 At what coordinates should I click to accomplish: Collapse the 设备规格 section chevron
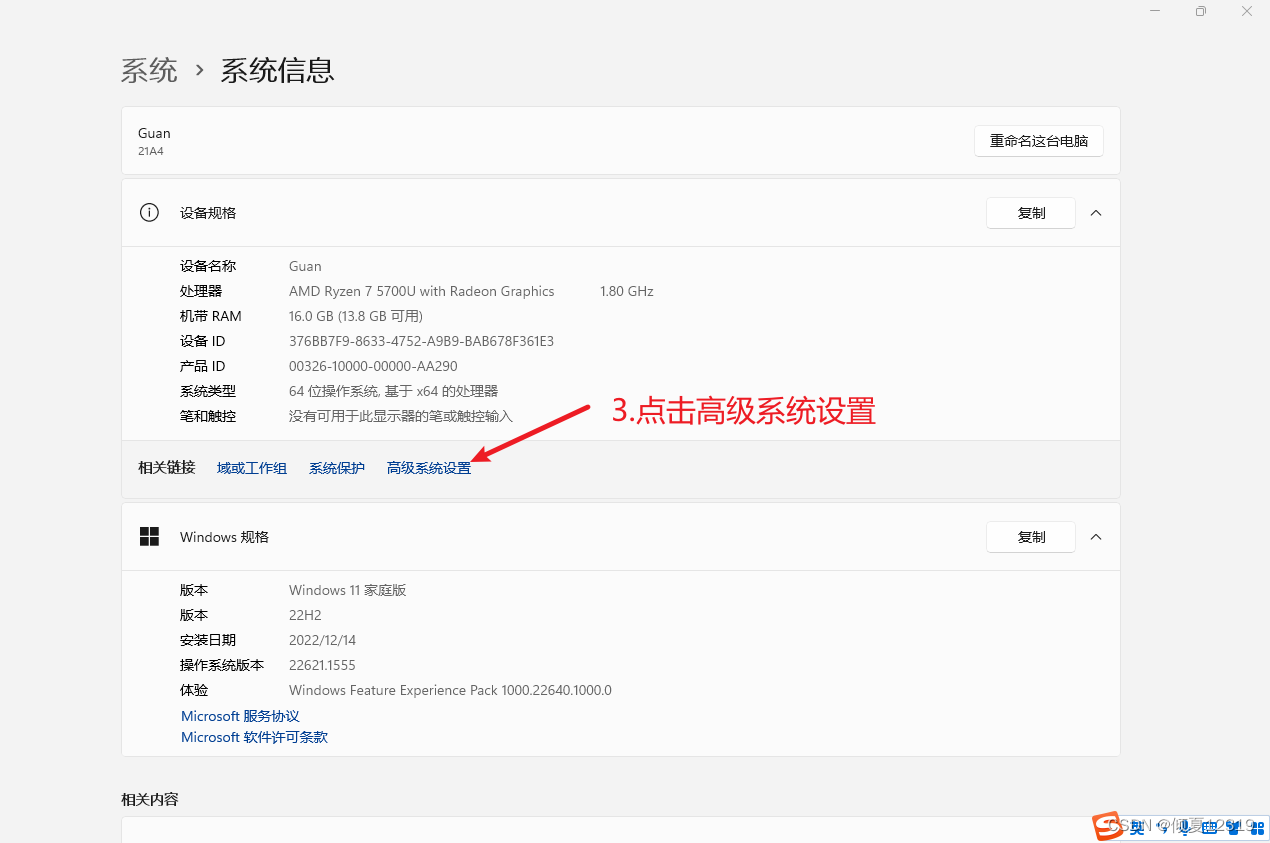[1096, 213]
